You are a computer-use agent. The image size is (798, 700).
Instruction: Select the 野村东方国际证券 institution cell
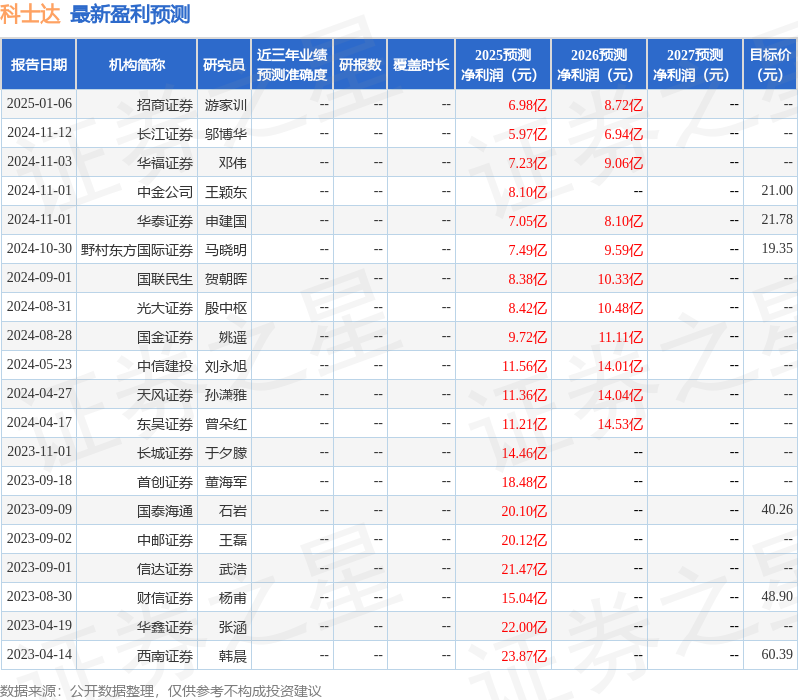(137, 250)
